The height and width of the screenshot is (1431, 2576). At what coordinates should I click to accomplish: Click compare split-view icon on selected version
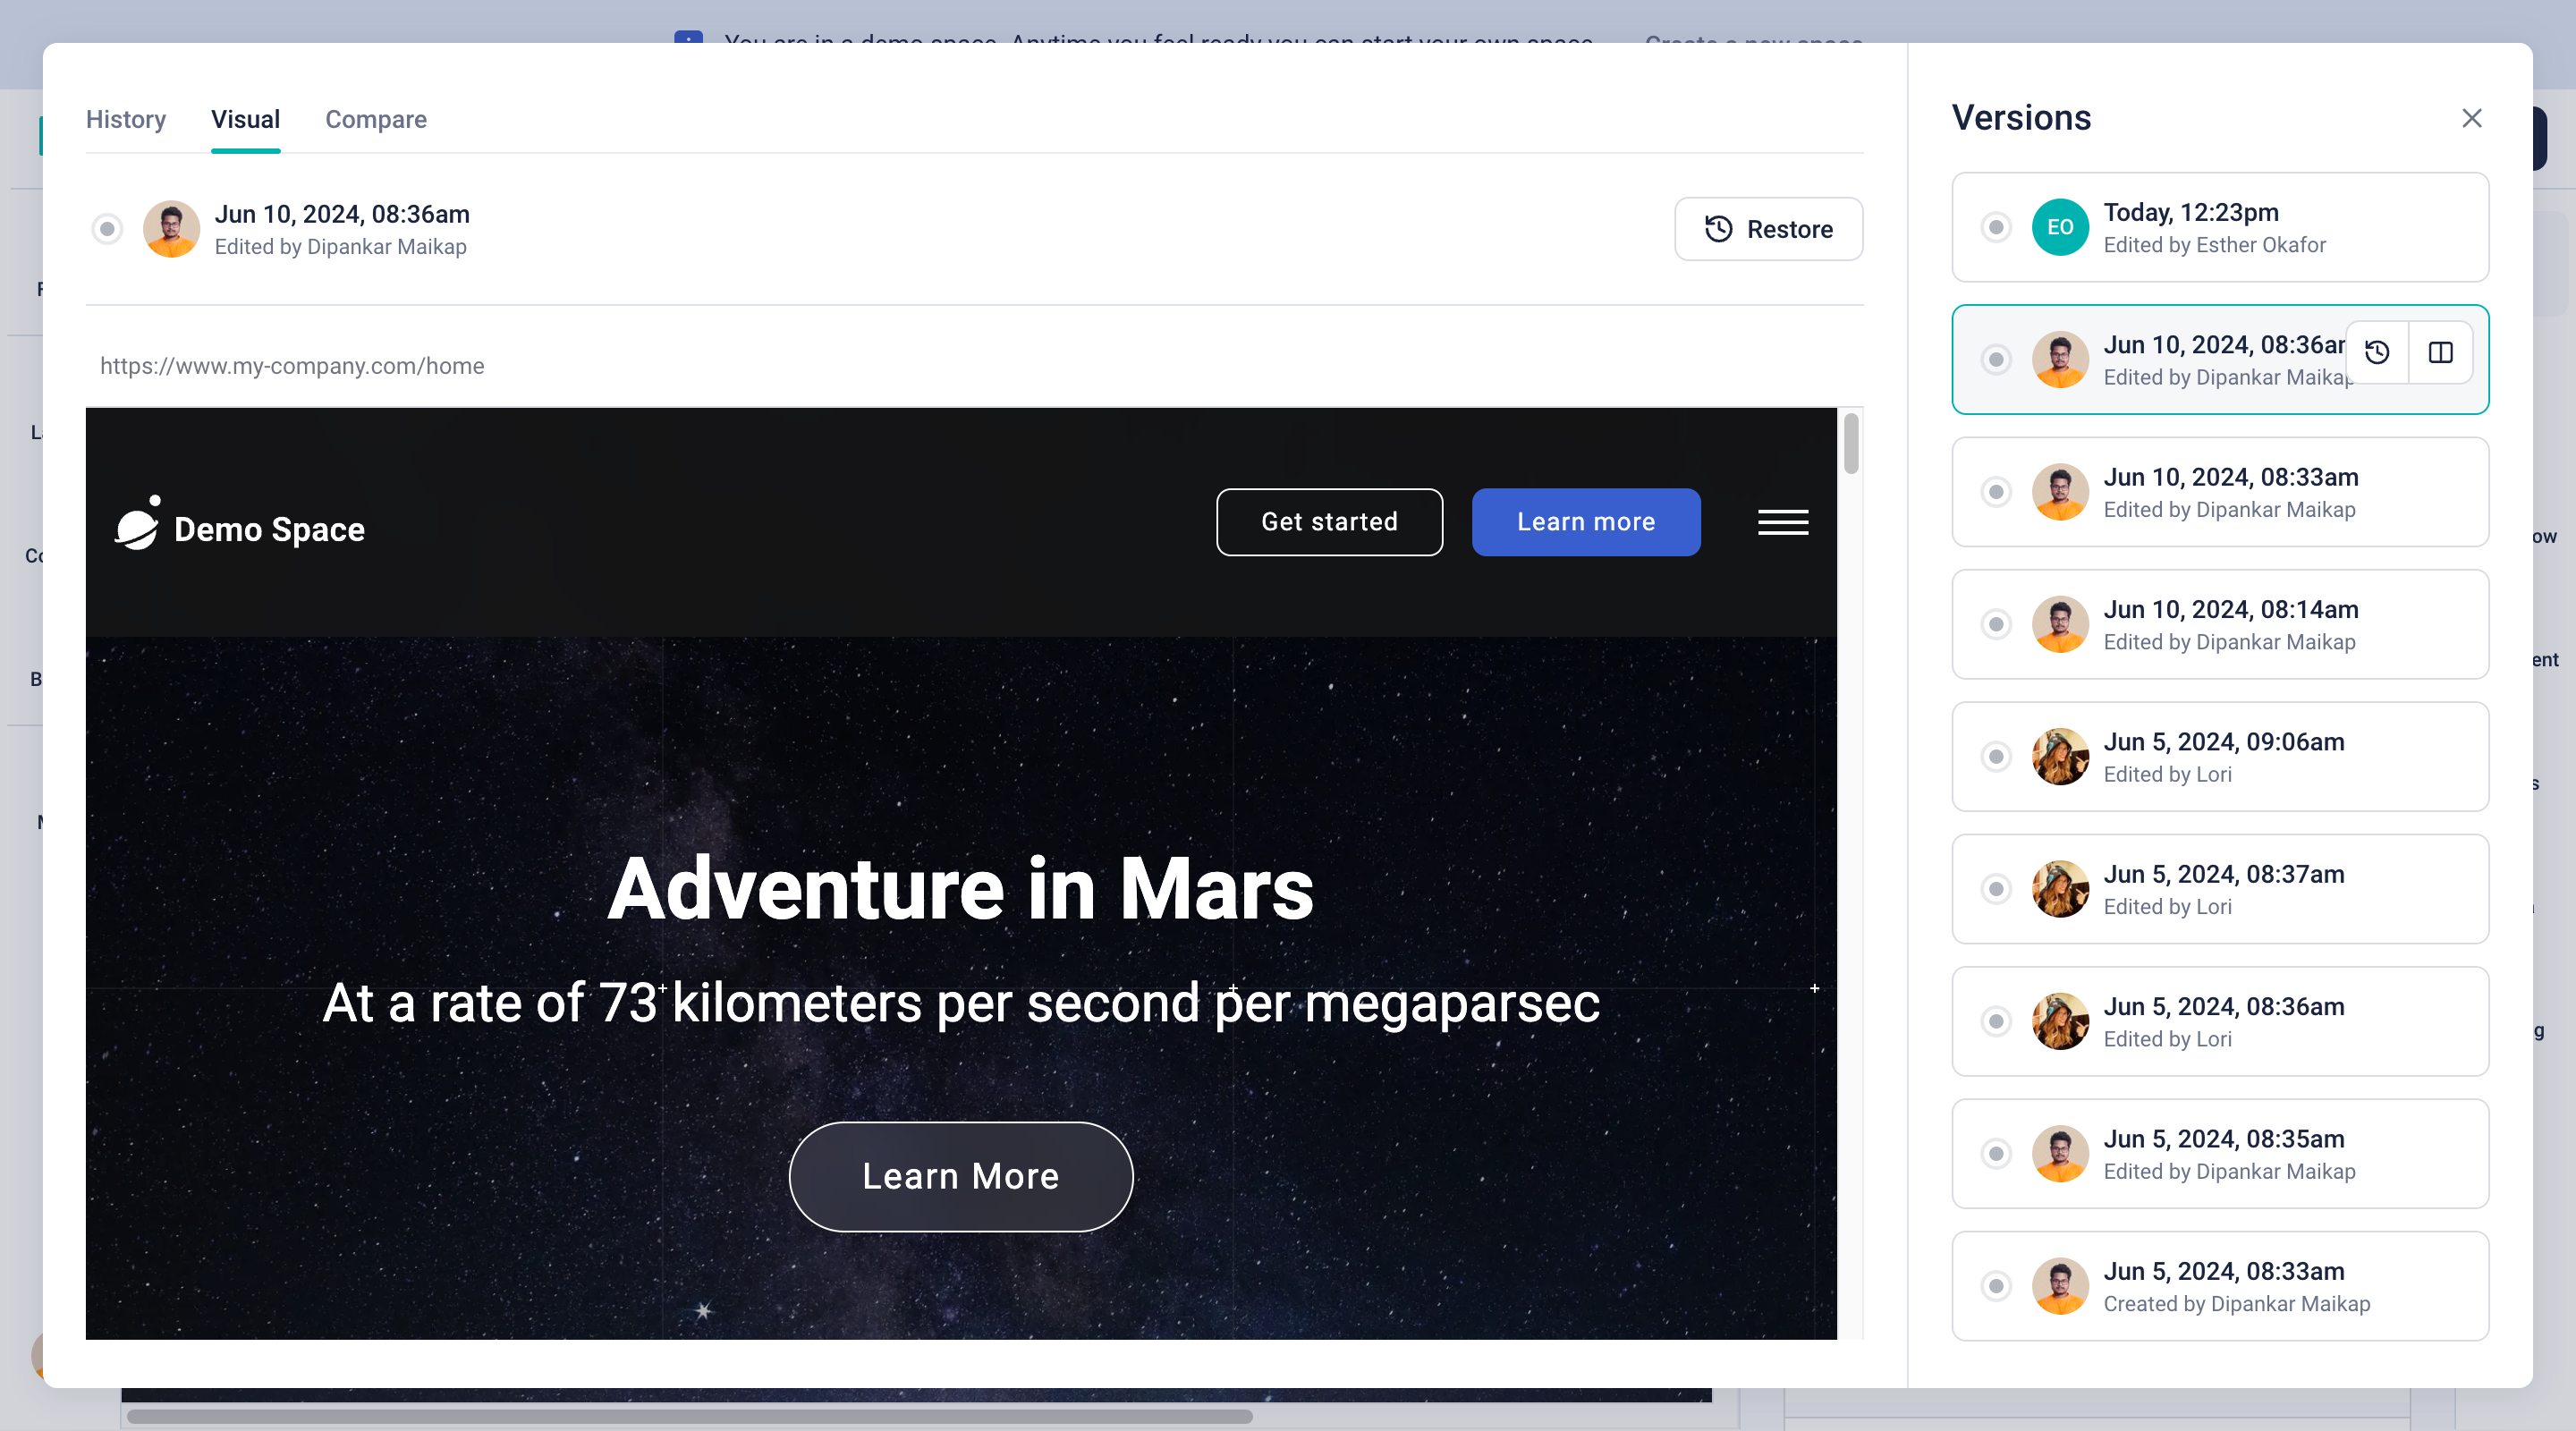point(2440,352)
